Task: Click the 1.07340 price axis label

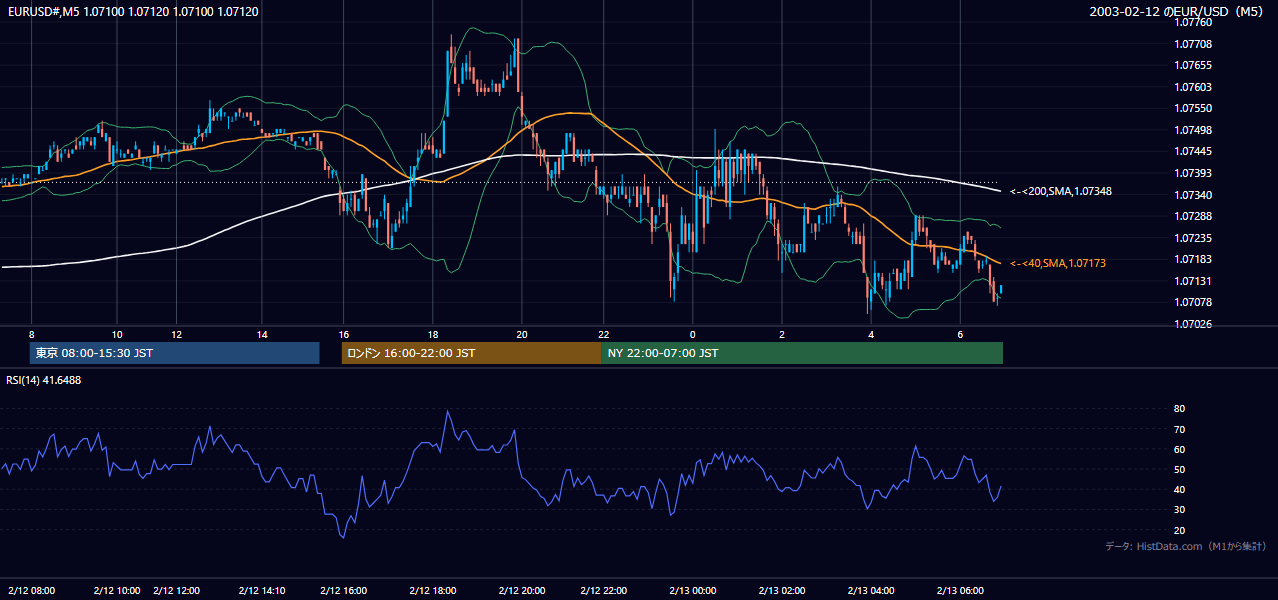Action: click(1193, 195)
